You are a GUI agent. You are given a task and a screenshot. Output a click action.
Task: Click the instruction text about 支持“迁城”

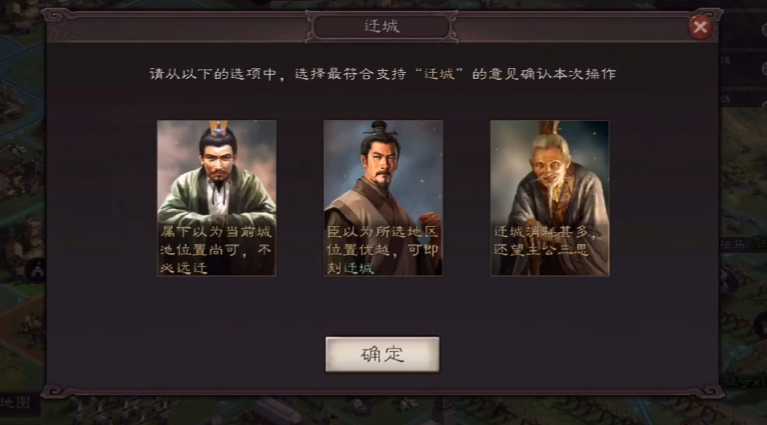[x=383, y=74]
